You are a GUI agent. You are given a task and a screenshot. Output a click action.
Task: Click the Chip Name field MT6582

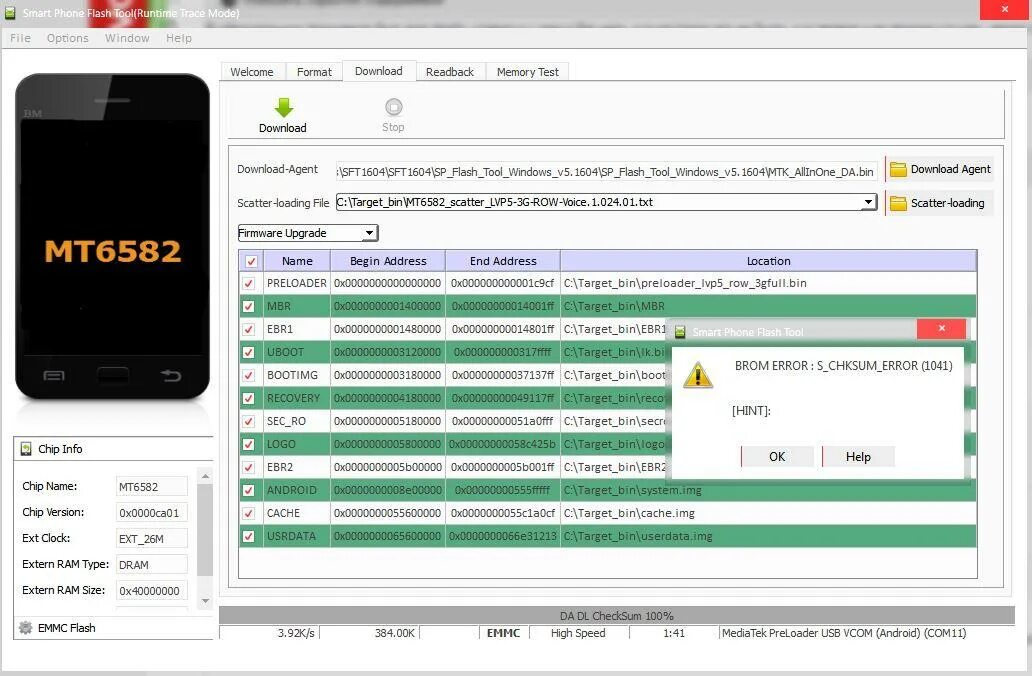coord(151,487)
